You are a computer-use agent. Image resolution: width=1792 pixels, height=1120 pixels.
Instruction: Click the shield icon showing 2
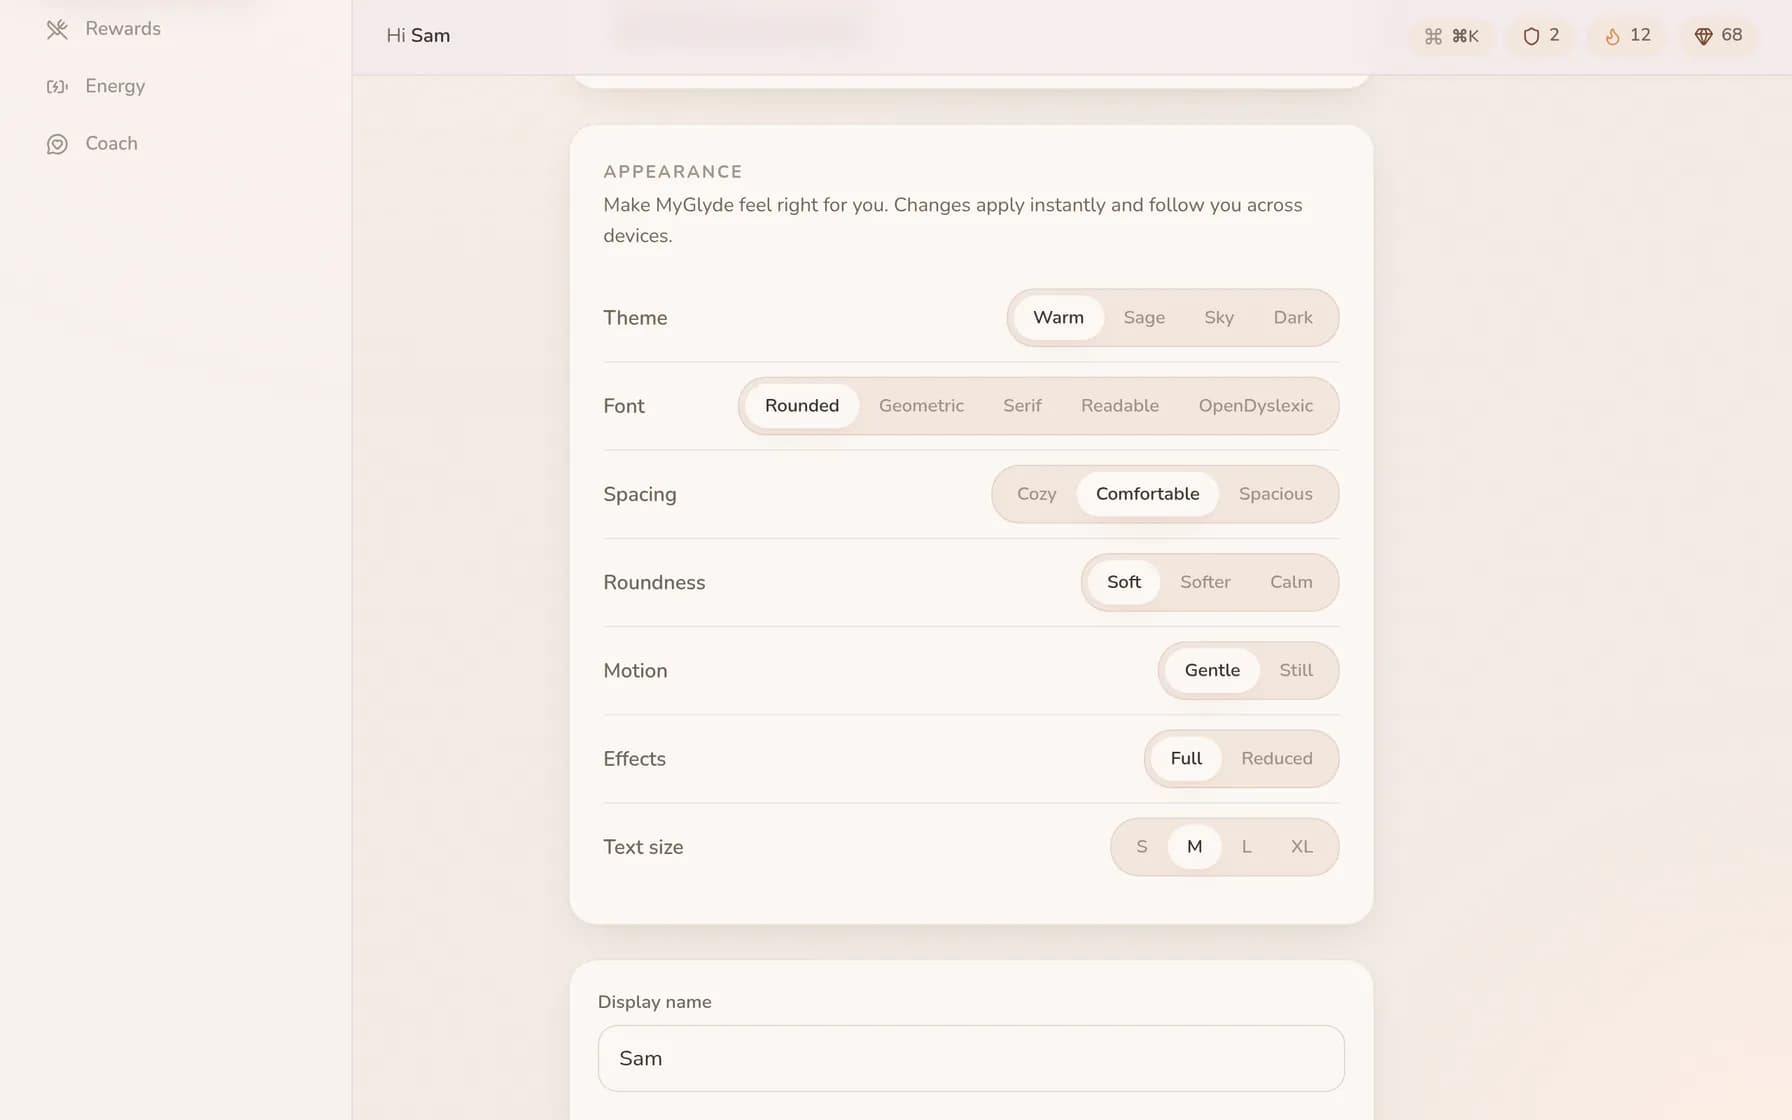pos(1531,36)
